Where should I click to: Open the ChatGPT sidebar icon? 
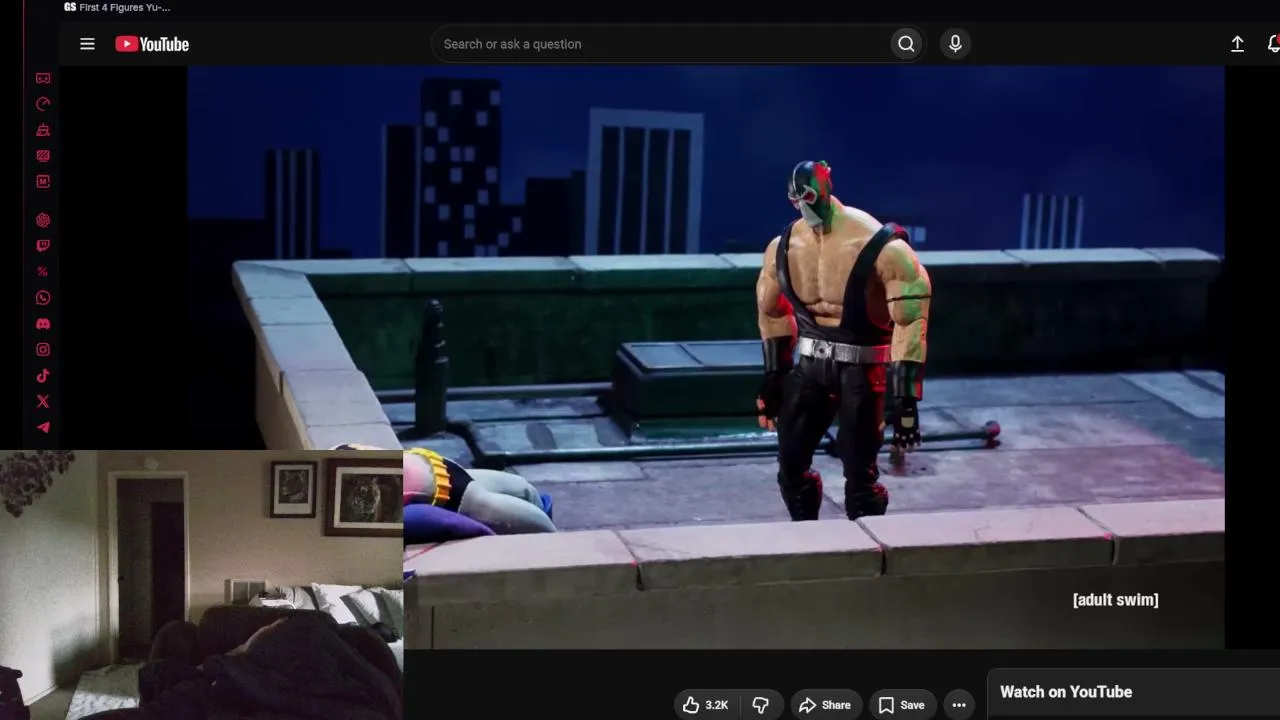coord(43,220)
